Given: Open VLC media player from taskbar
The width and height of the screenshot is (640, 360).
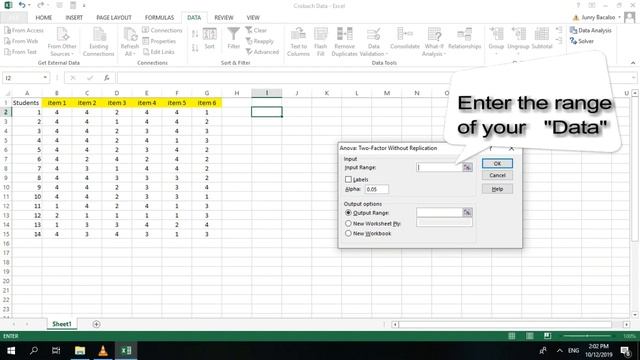Looking at the screenshot, I should coord(103,351).
